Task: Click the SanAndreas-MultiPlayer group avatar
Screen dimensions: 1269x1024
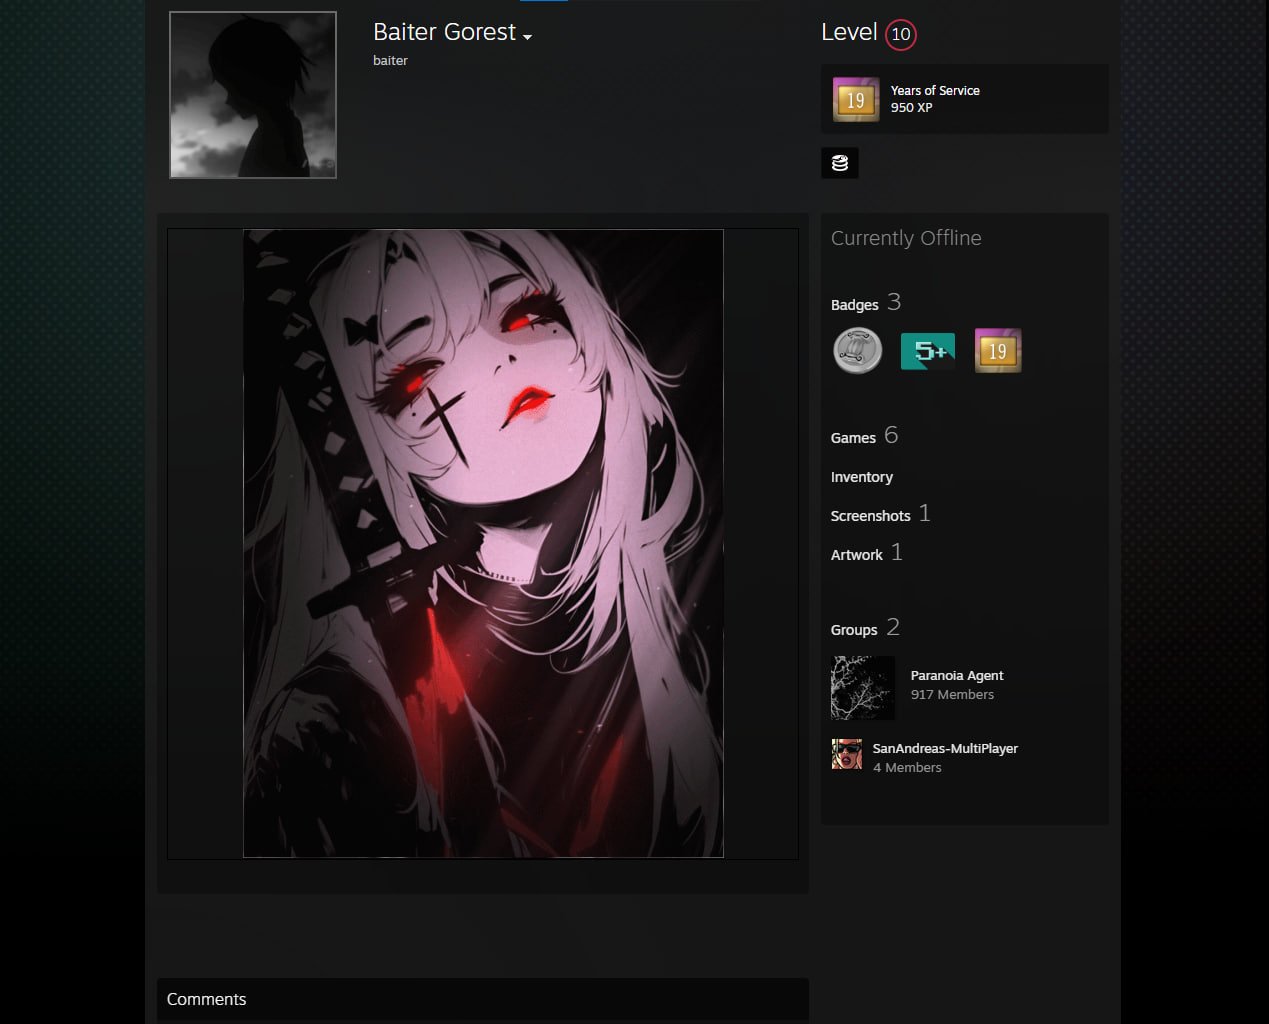Action: (x=847, y=754)
